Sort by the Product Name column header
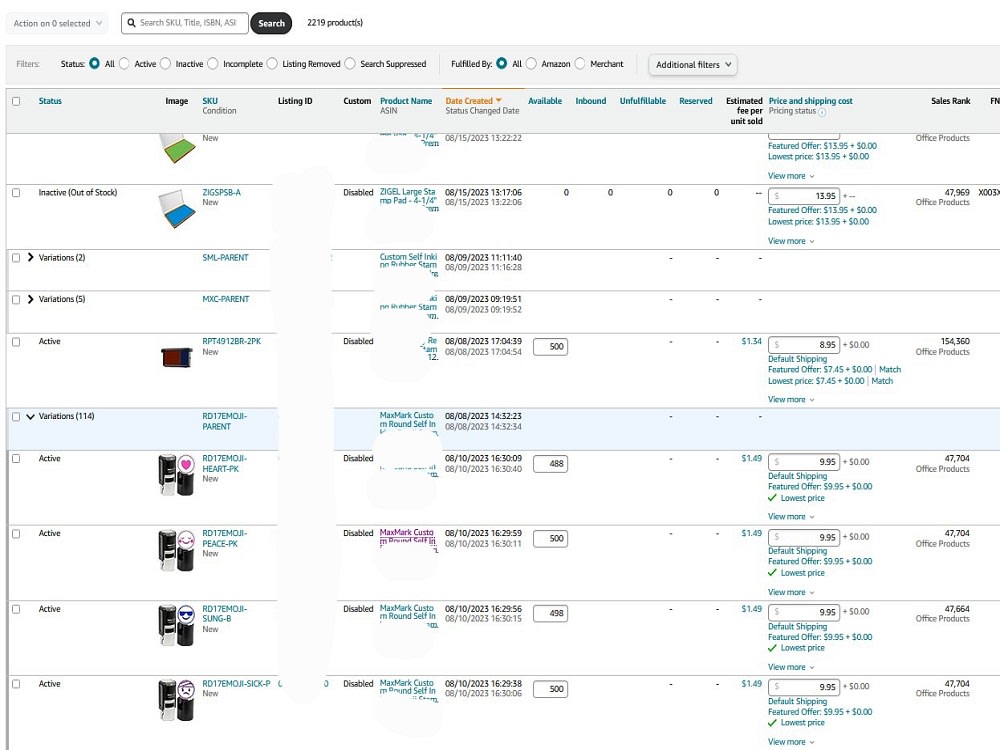 pos(406,101)
